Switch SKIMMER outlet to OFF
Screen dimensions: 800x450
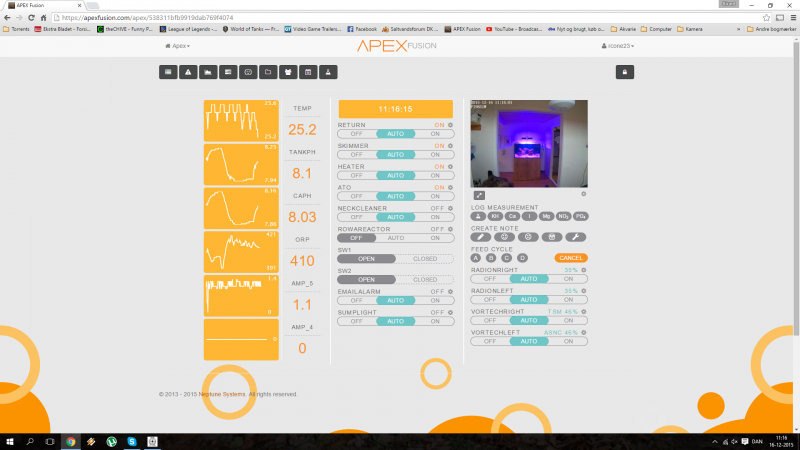[x=356, y=154]
